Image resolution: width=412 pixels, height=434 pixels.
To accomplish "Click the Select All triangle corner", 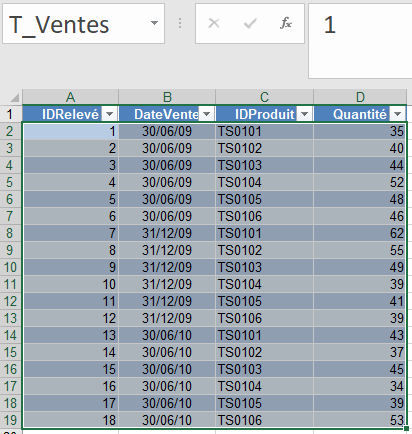I will [15, 97].
